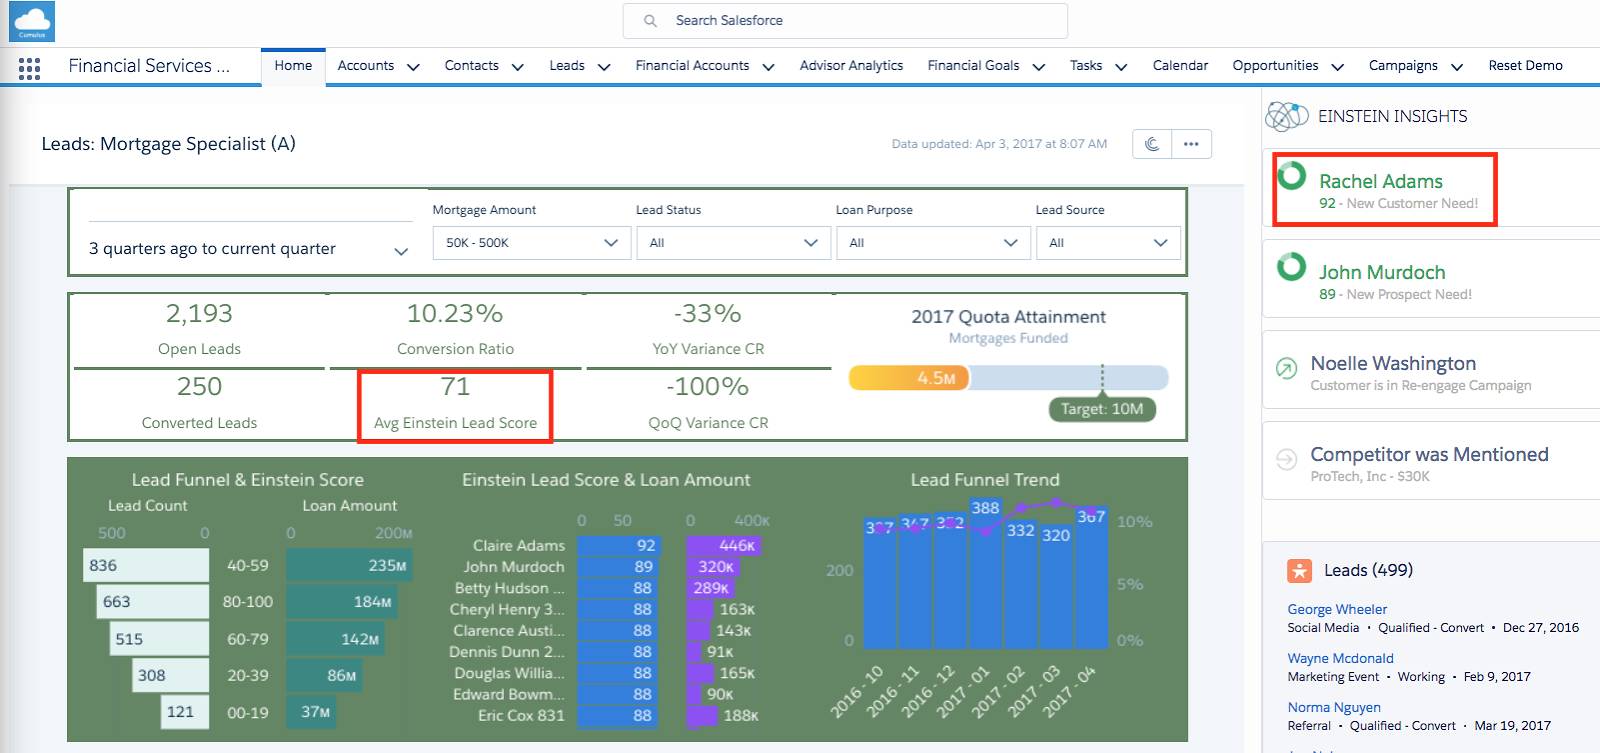
Task: Expand the Financial Goals tab chevron
Action: 1038,67
